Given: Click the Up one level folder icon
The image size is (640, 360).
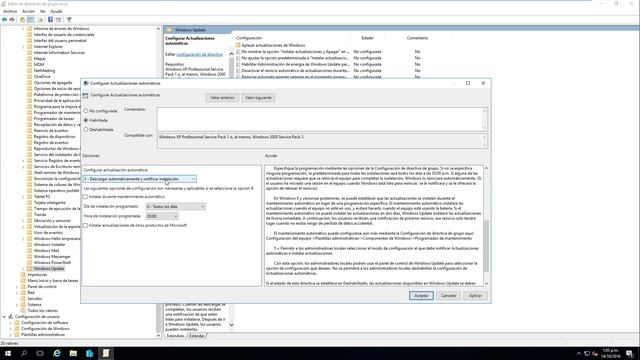Looking at the screenshot, I should point(22,20).
